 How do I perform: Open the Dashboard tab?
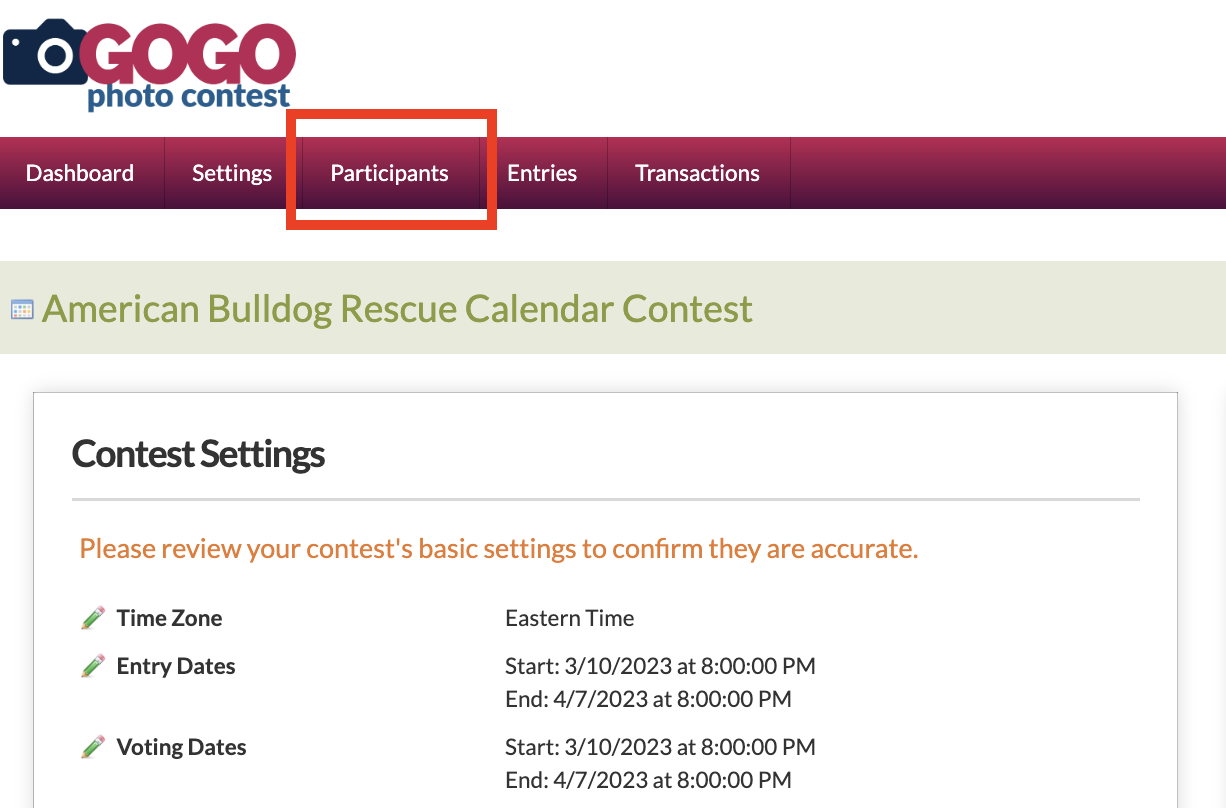tap(80, 173)
